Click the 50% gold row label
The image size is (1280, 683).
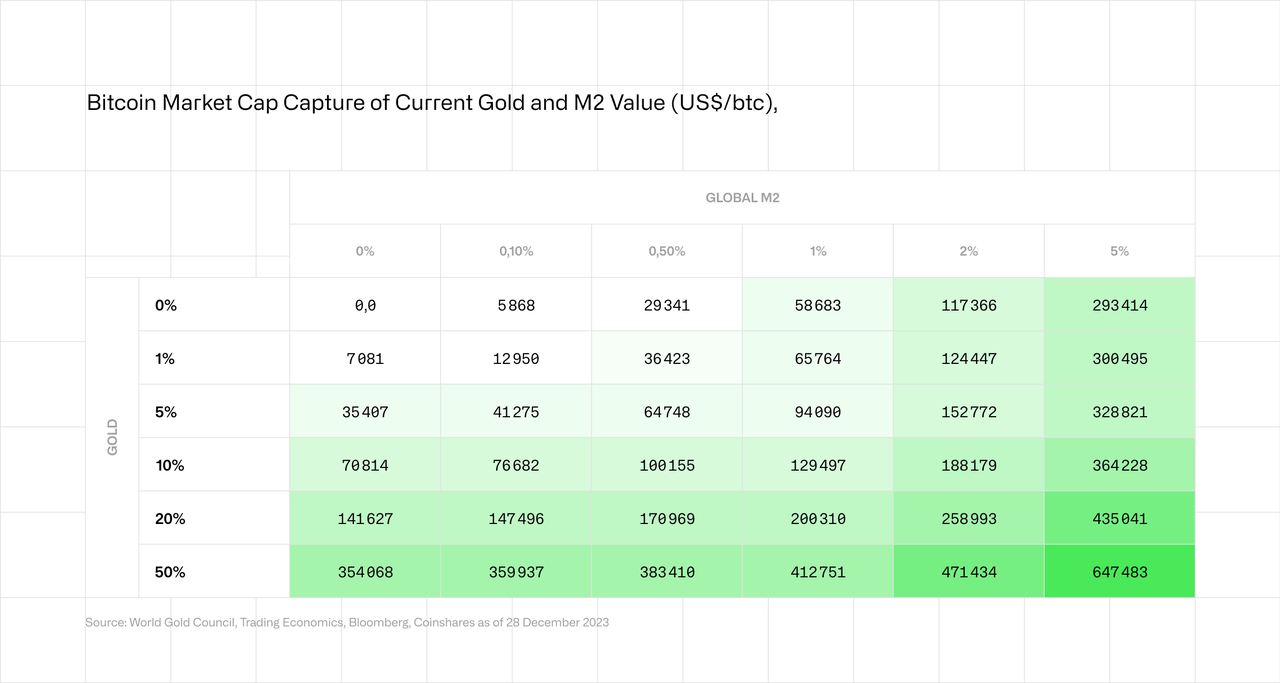click(171, 572)
